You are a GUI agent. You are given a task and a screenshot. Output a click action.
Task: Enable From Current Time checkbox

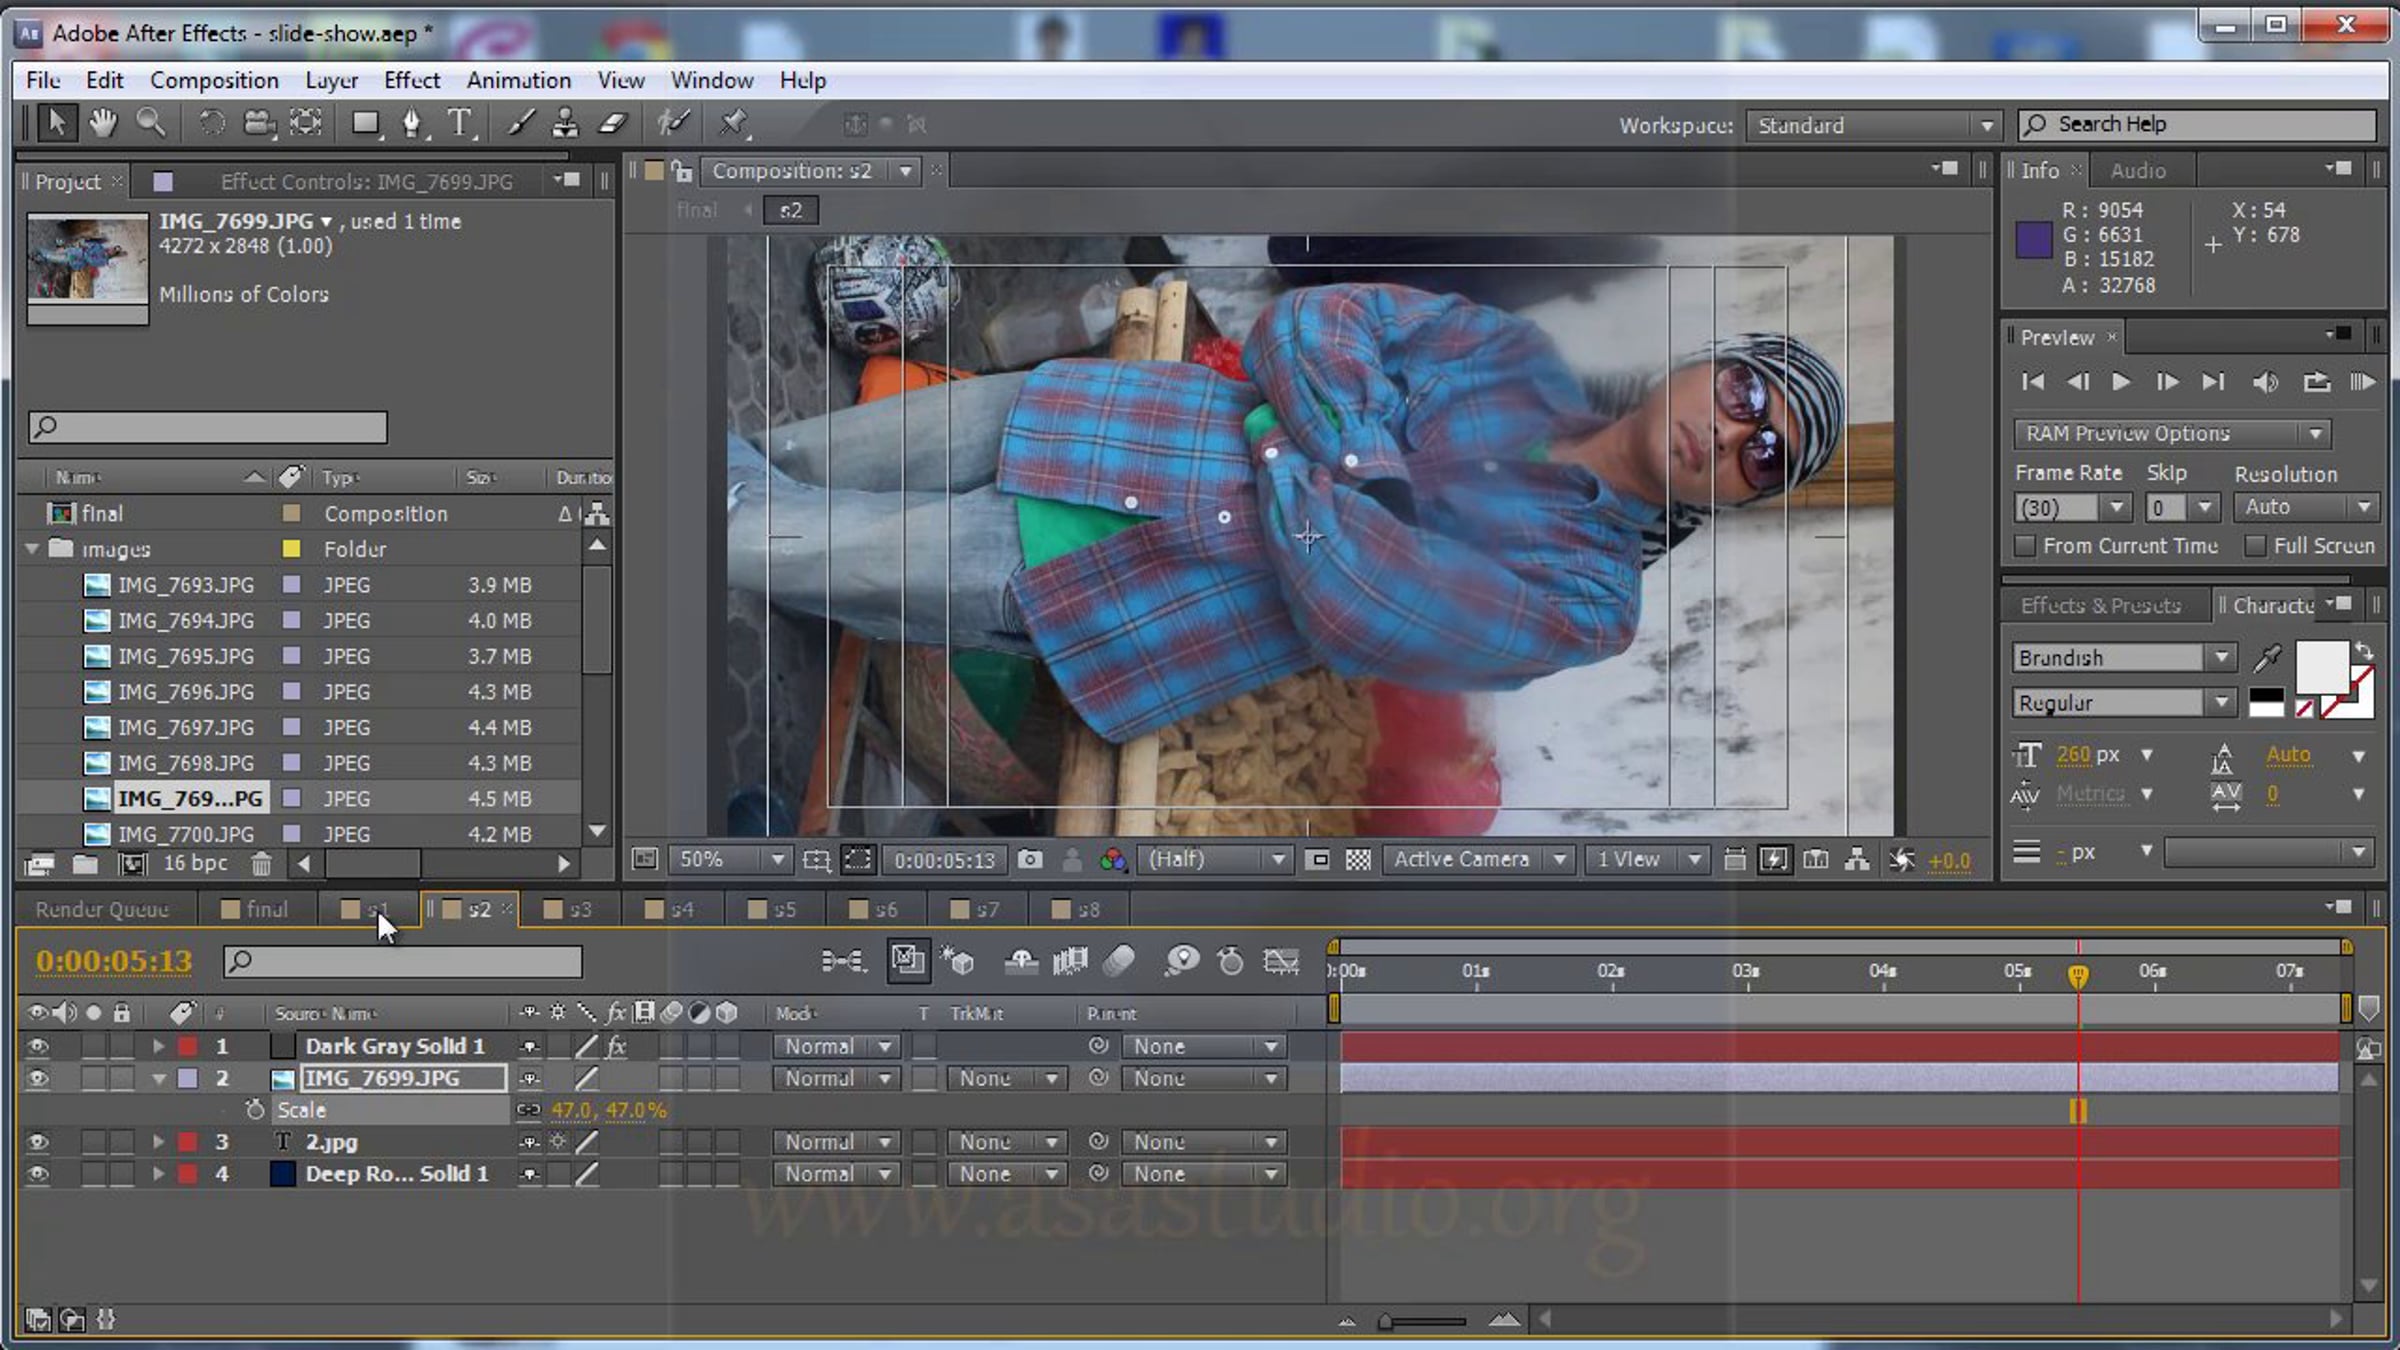(x=2025, y=546)
